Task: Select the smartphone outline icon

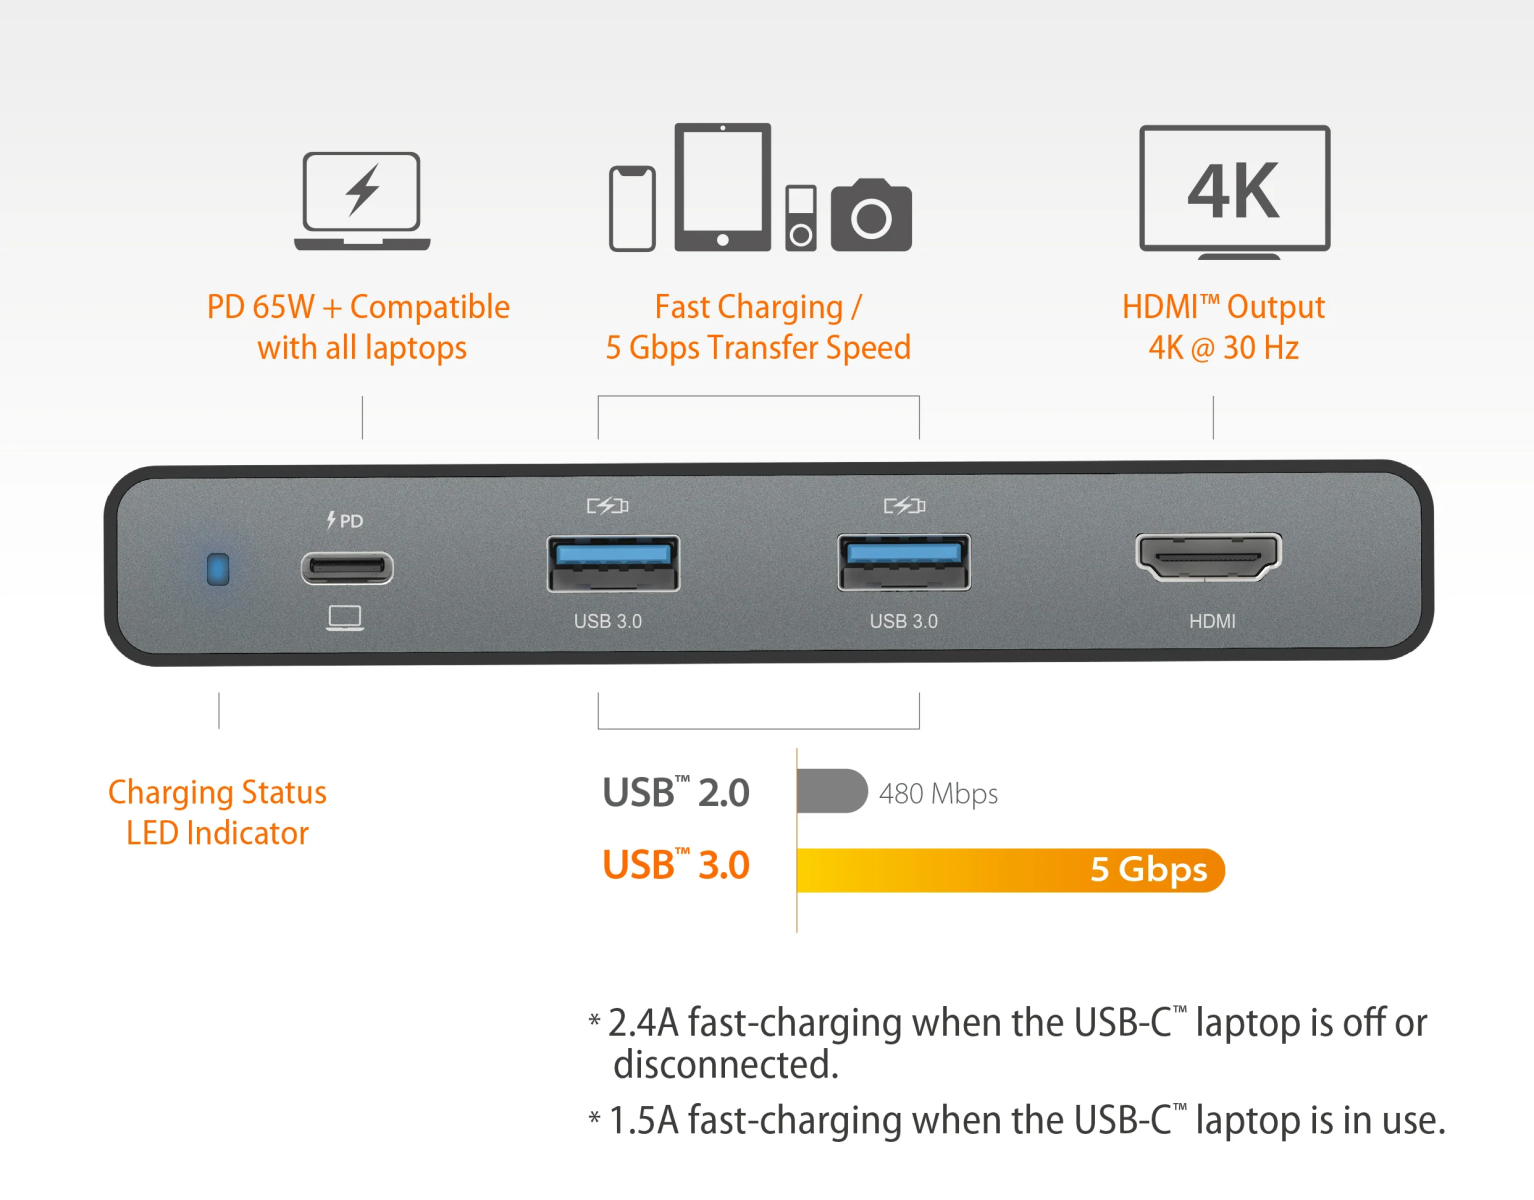Action: coord(632,208)
